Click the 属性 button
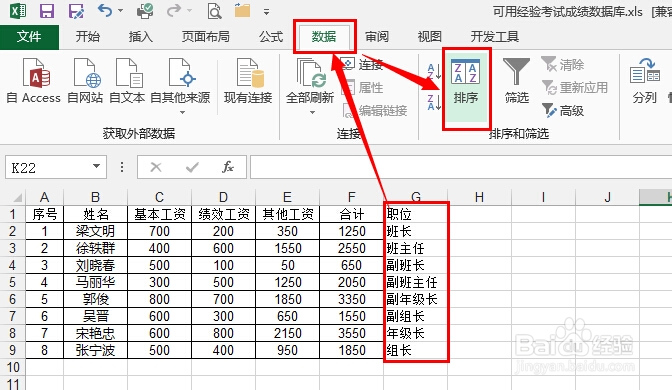Screen dimensions: 672x390 pos(363,87)
